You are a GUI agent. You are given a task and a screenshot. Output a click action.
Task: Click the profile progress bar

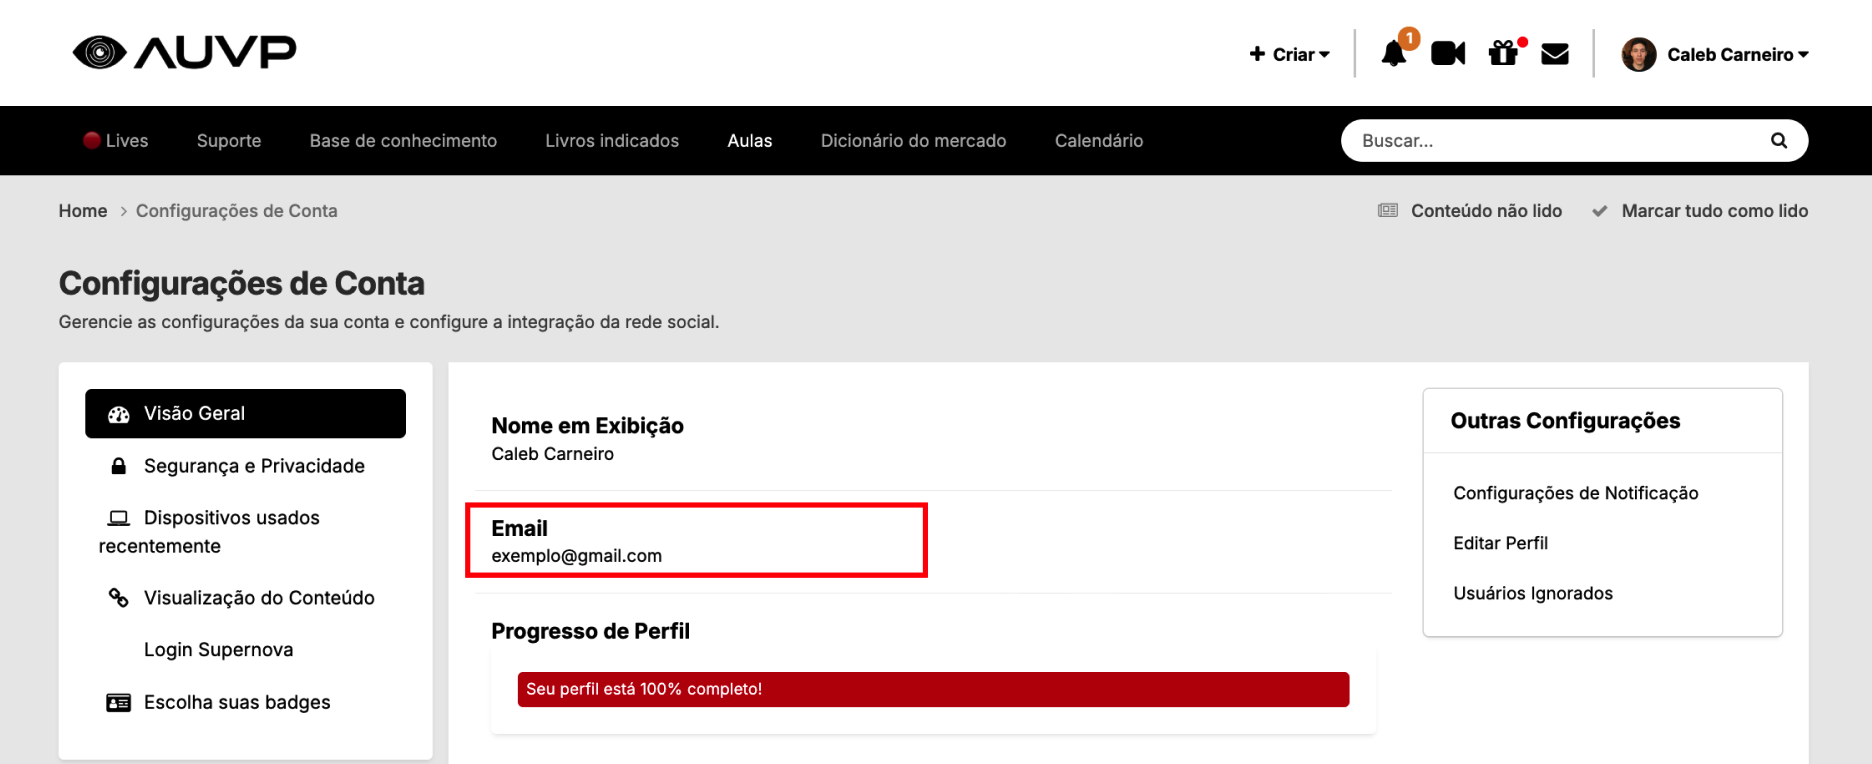point(932,689)
